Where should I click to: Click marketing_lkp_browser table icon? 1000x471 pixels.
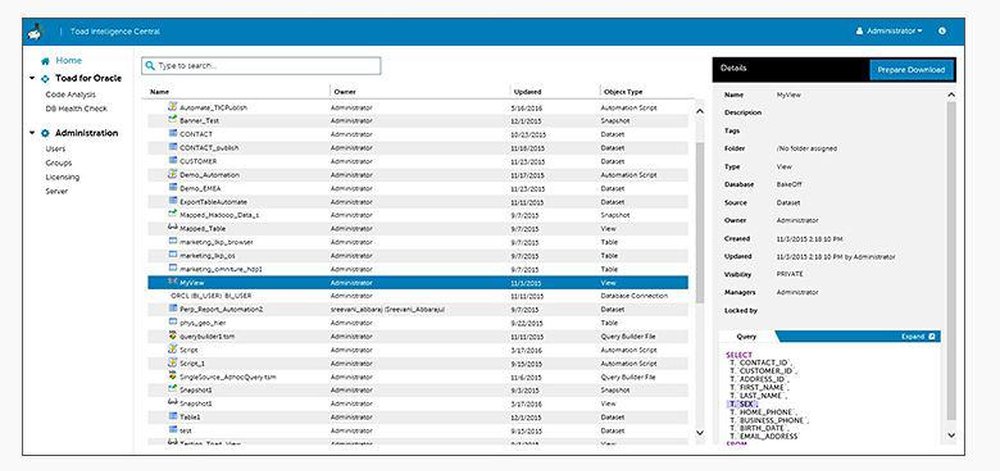click(172, 242)
